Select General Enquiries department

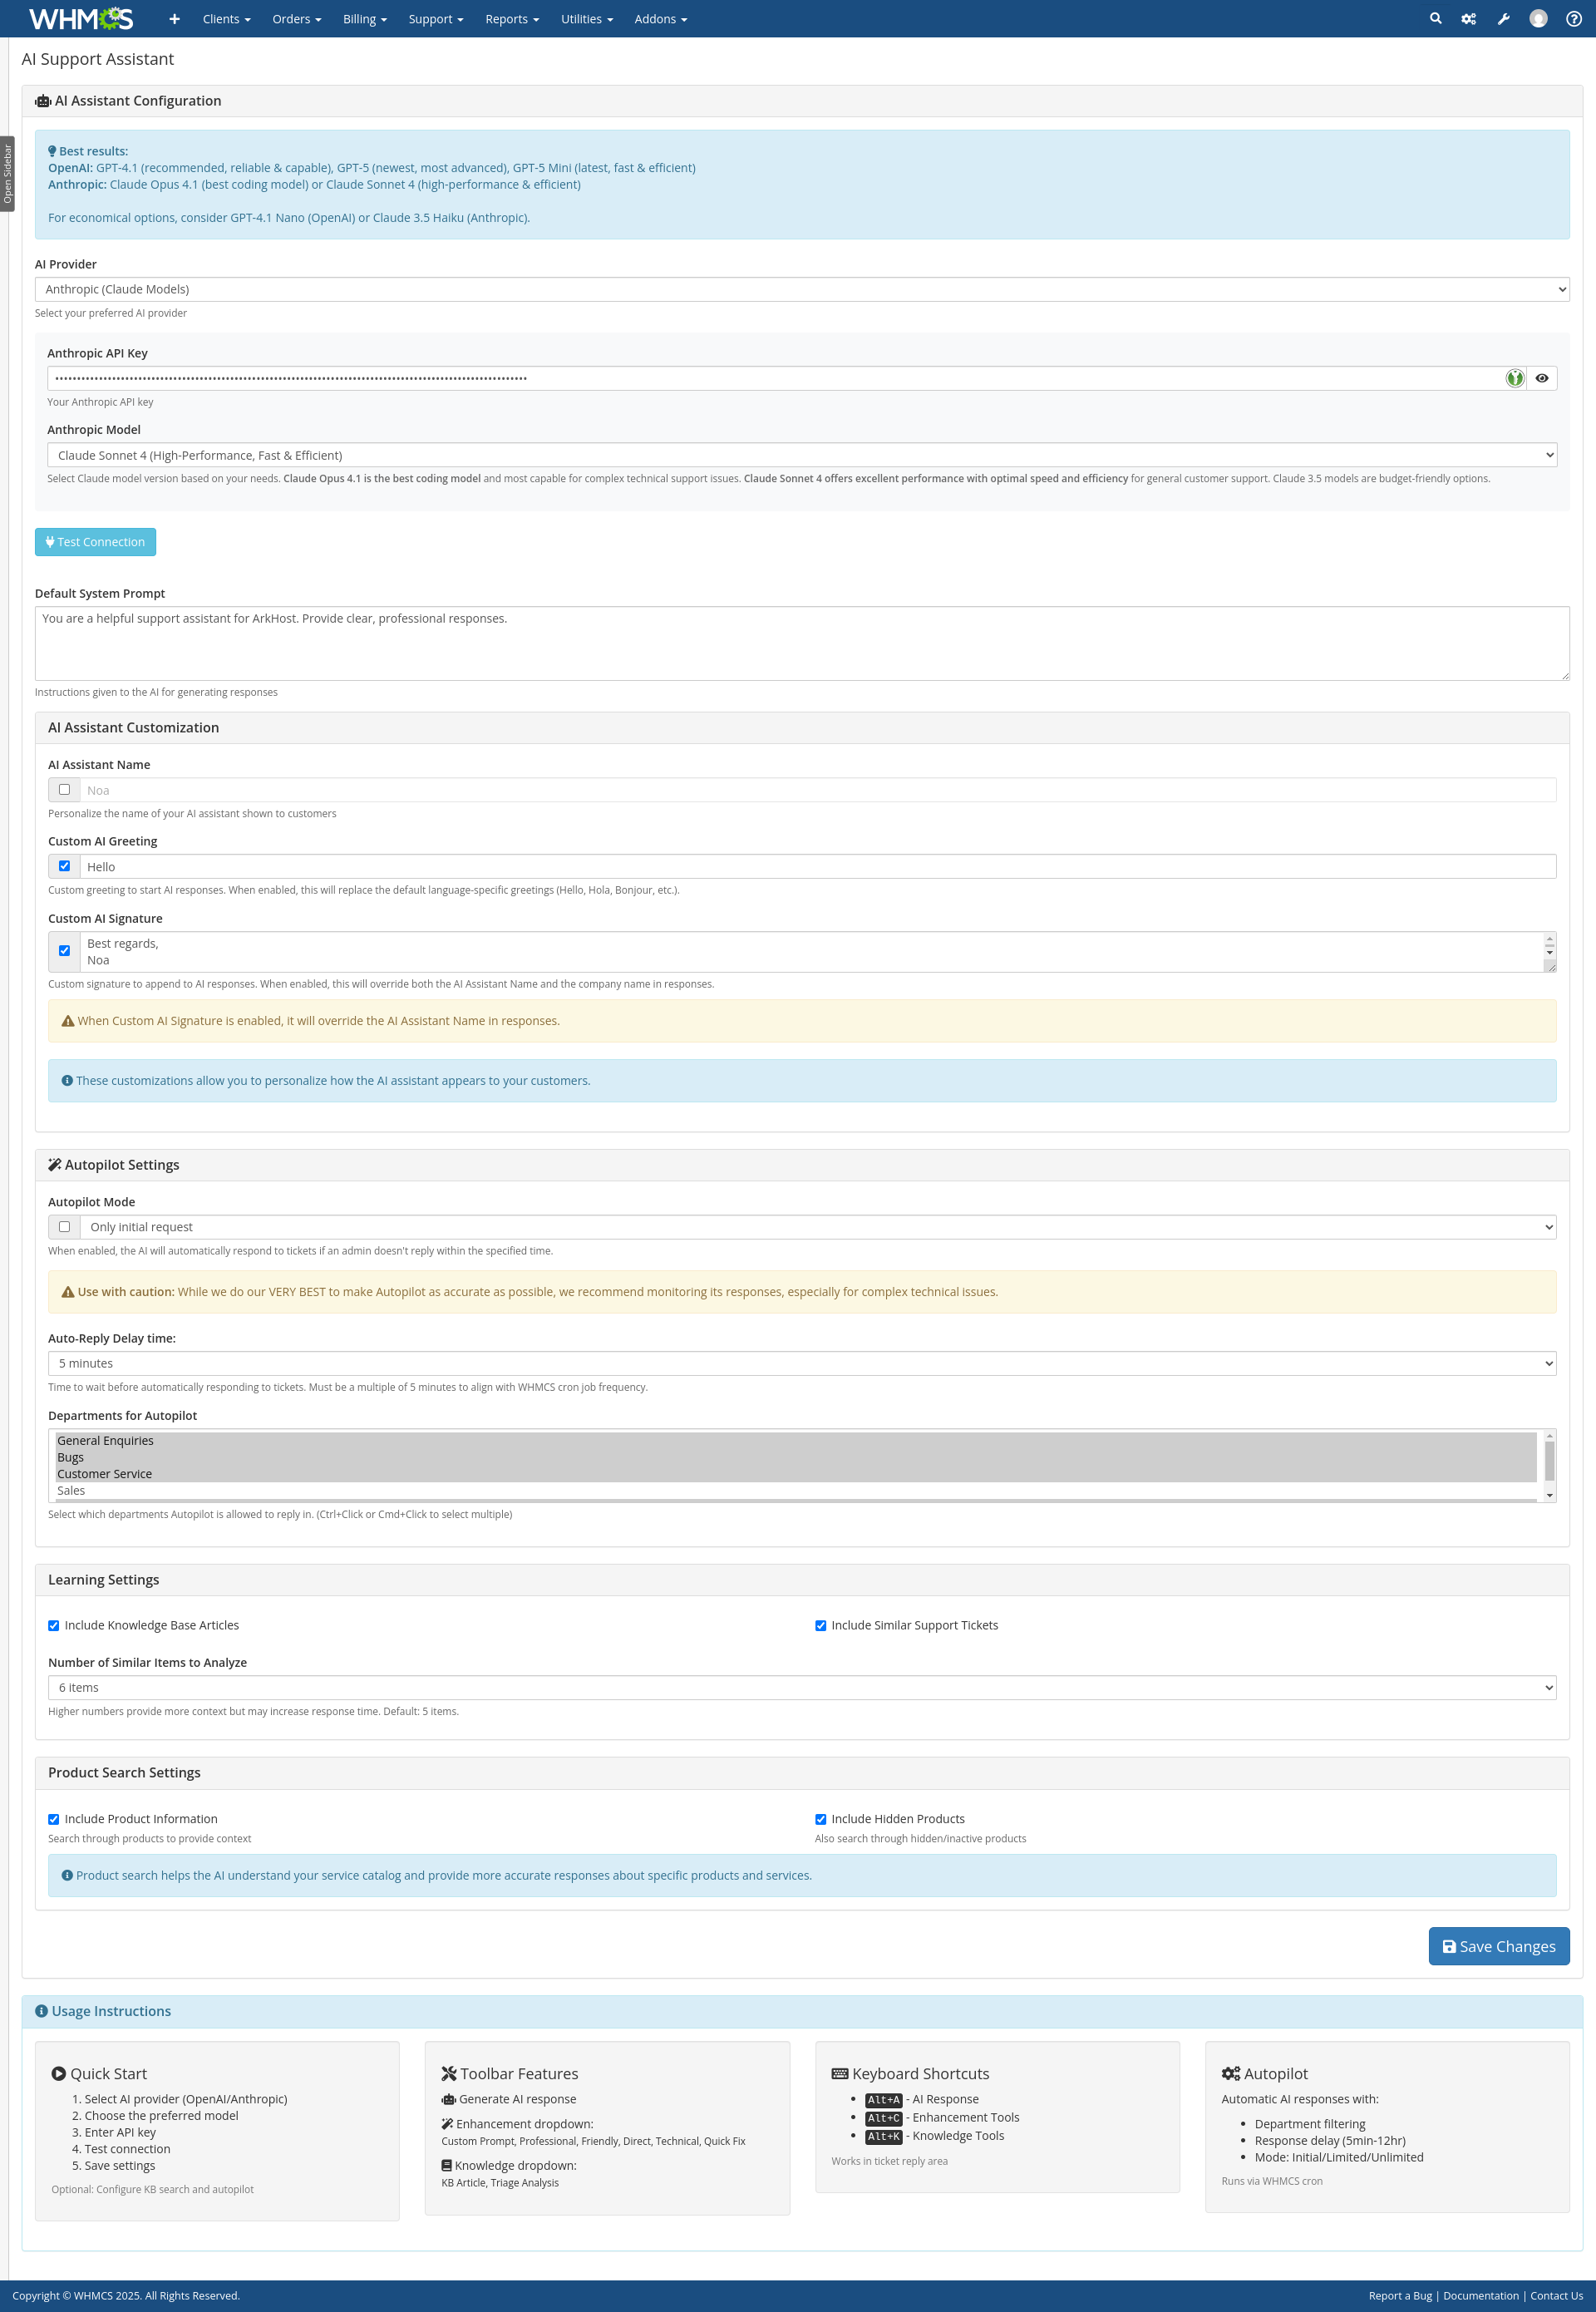click(795, 1440)
